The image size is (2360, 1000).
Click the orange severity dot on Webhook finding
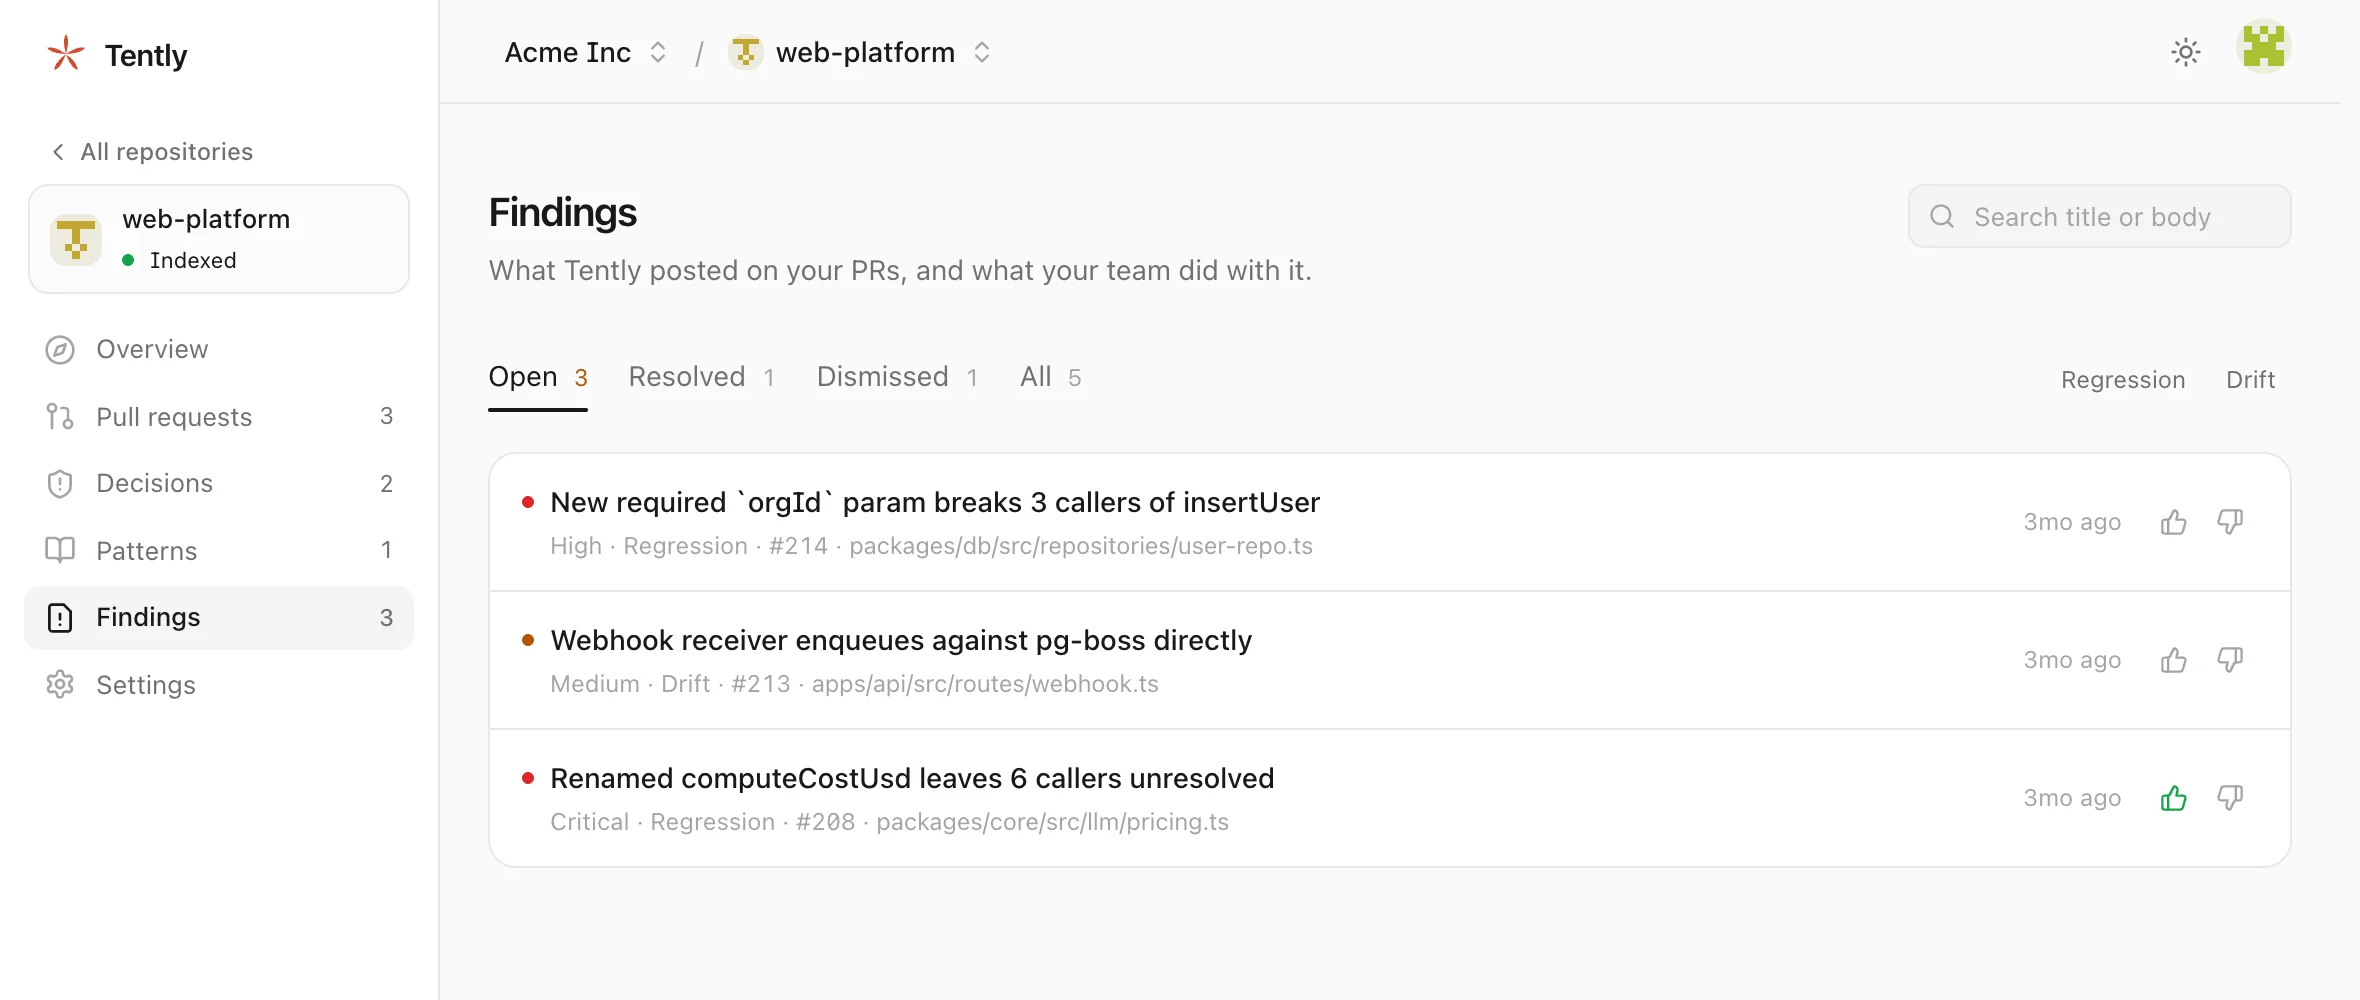point(528,640)
